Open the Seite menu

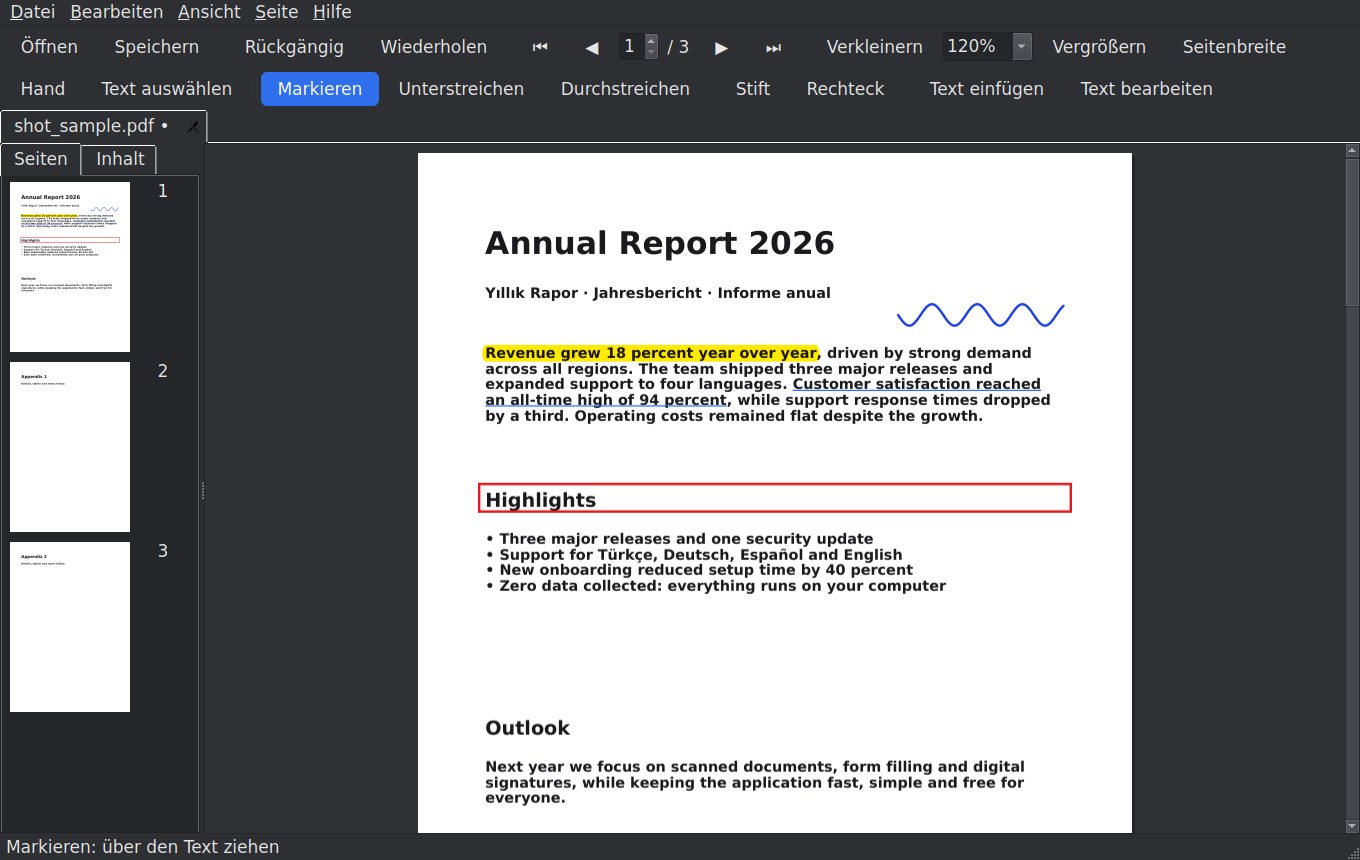click(x=276, y=12)
